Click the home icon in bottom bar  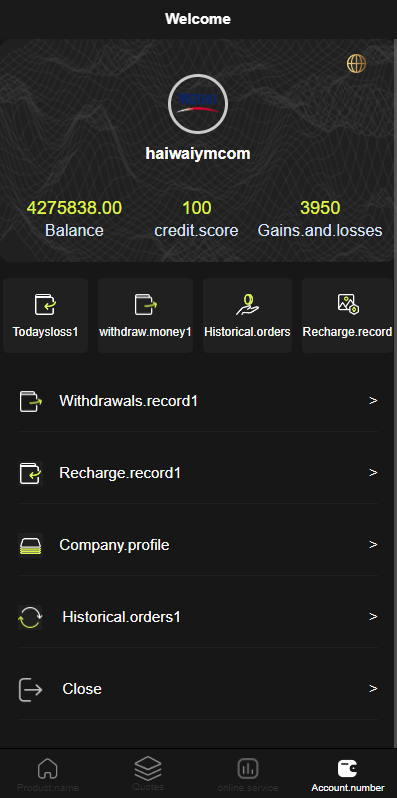click(48, 767)
